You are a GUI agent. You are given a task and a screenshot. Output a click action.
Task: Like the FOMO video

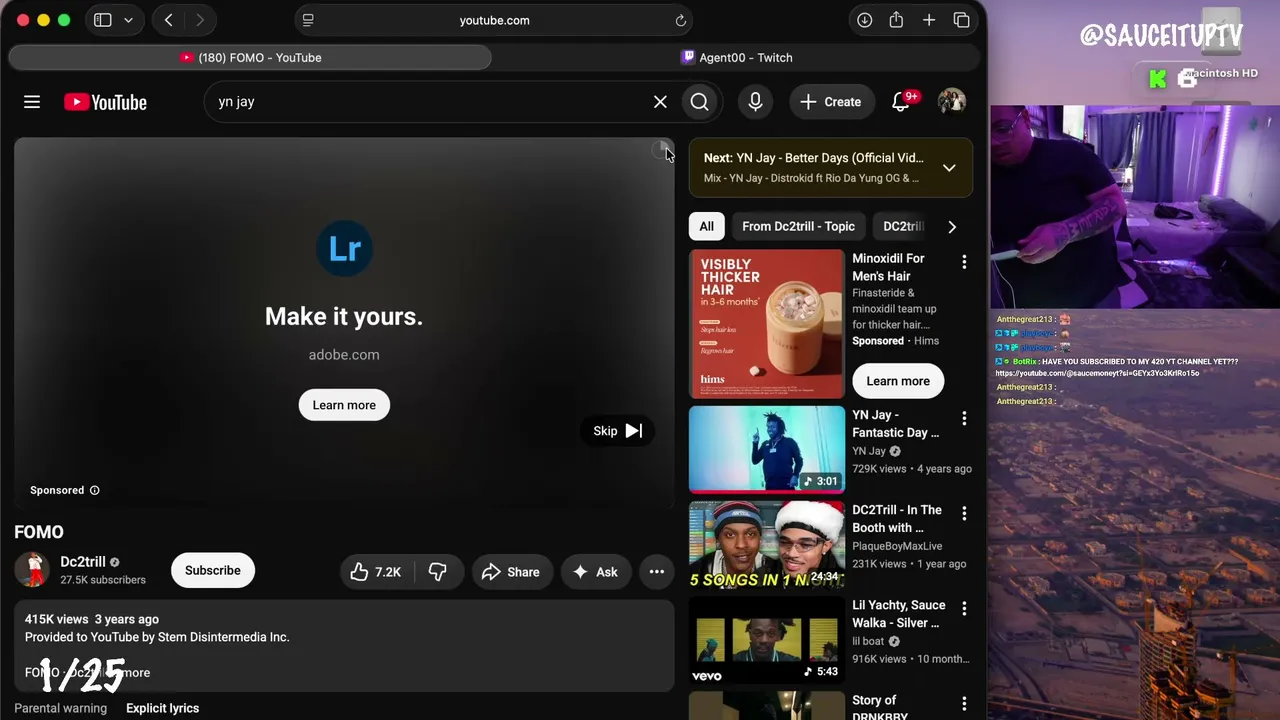click(x=376, y=572)
